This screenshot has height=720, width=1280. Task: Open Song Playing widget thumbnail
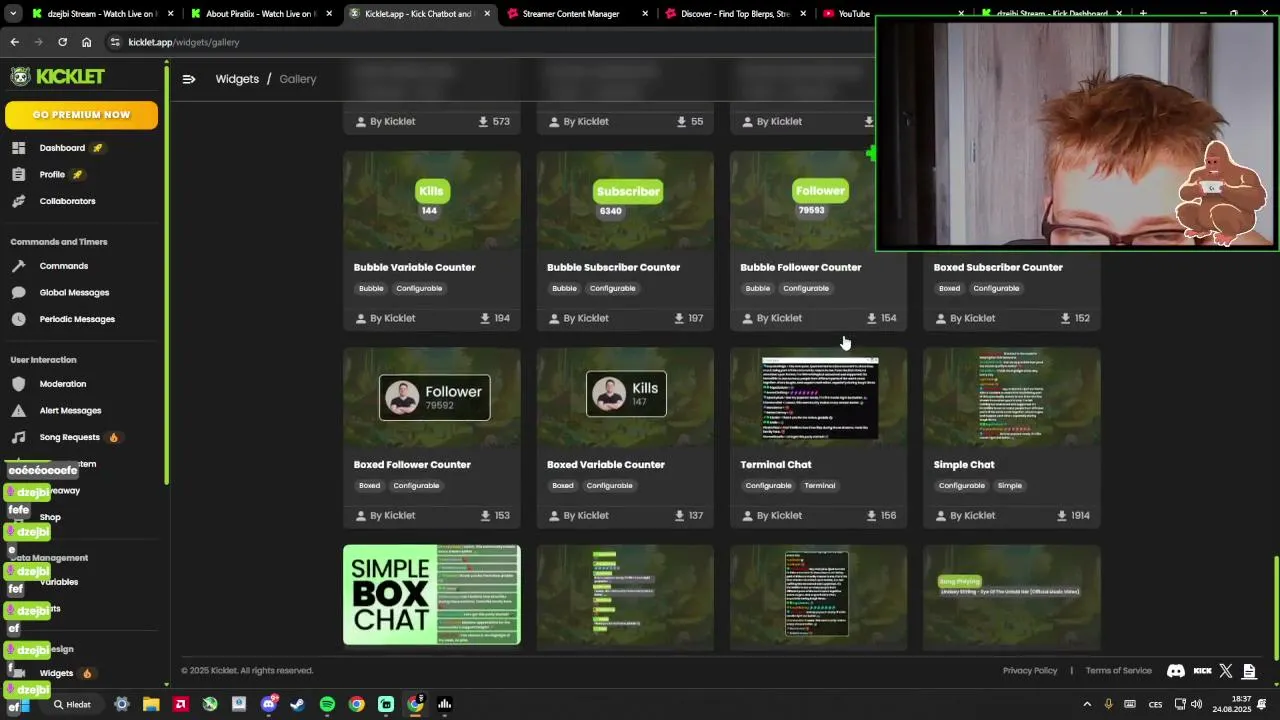[1011, 597]
